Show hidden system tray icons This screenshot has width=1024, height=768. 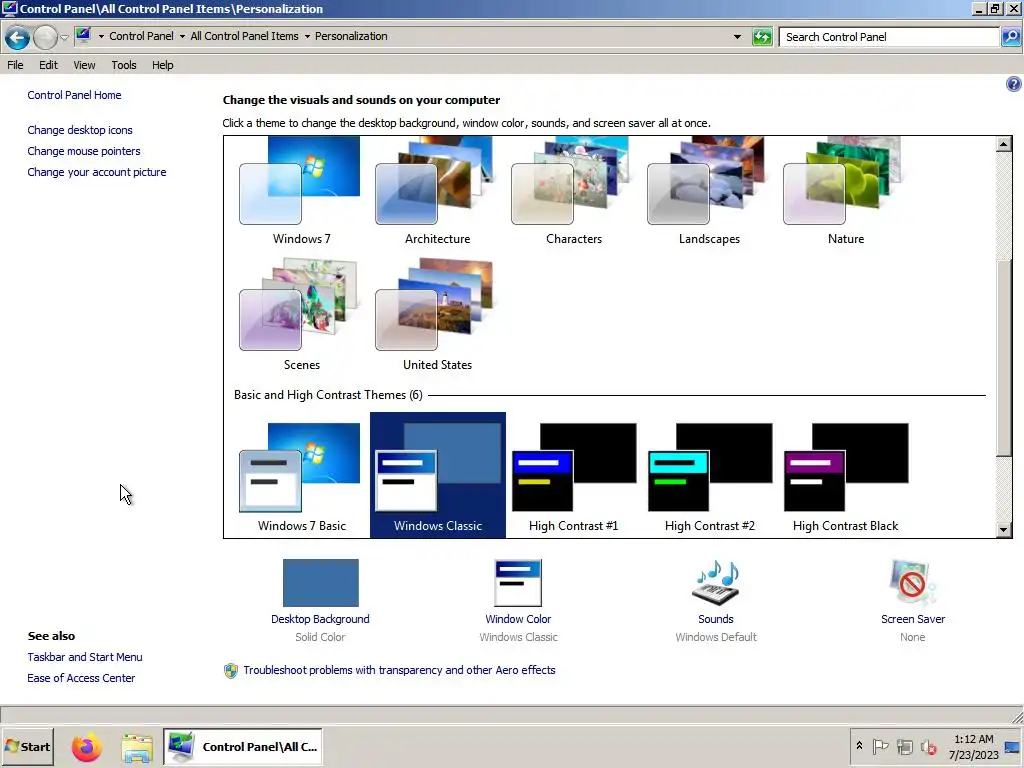859,746
